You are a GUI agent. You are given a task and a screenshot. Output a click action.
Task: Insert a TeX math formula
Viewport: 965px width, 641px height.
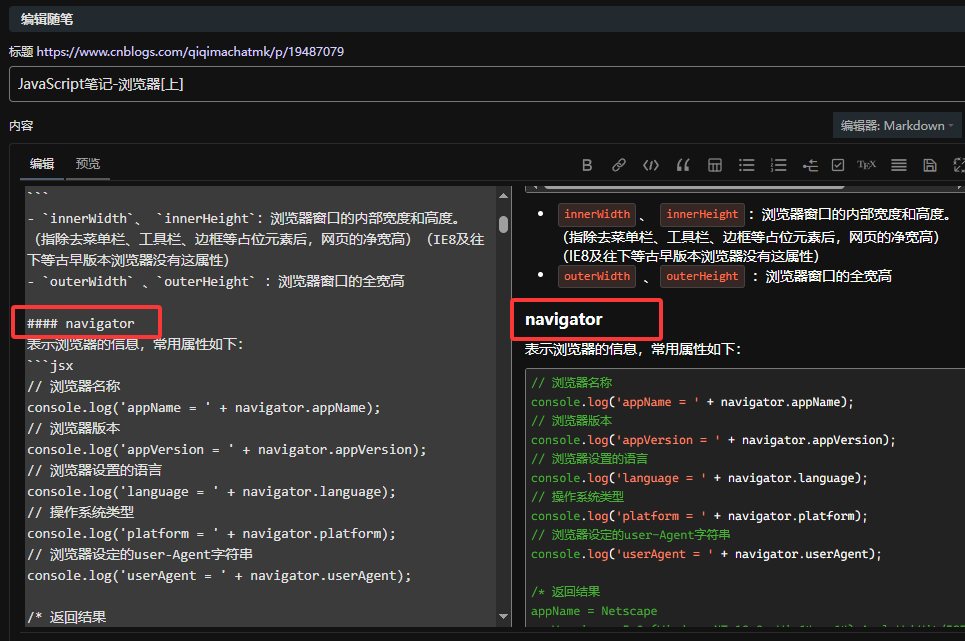click(867, 165)
